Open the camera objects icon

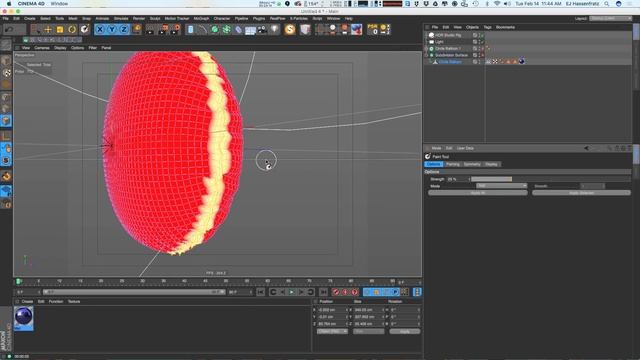[262, 29]
